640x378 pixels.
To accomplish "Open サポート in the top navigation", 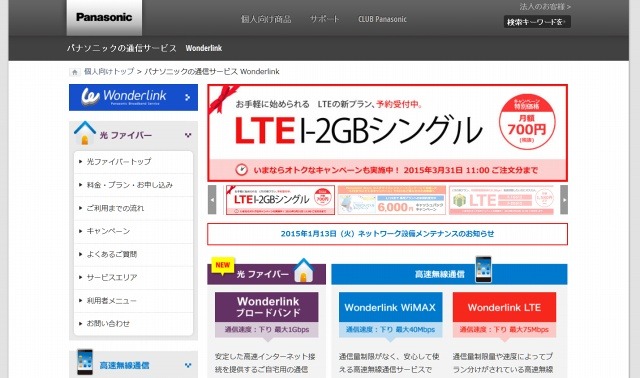I will click(324, 19).
